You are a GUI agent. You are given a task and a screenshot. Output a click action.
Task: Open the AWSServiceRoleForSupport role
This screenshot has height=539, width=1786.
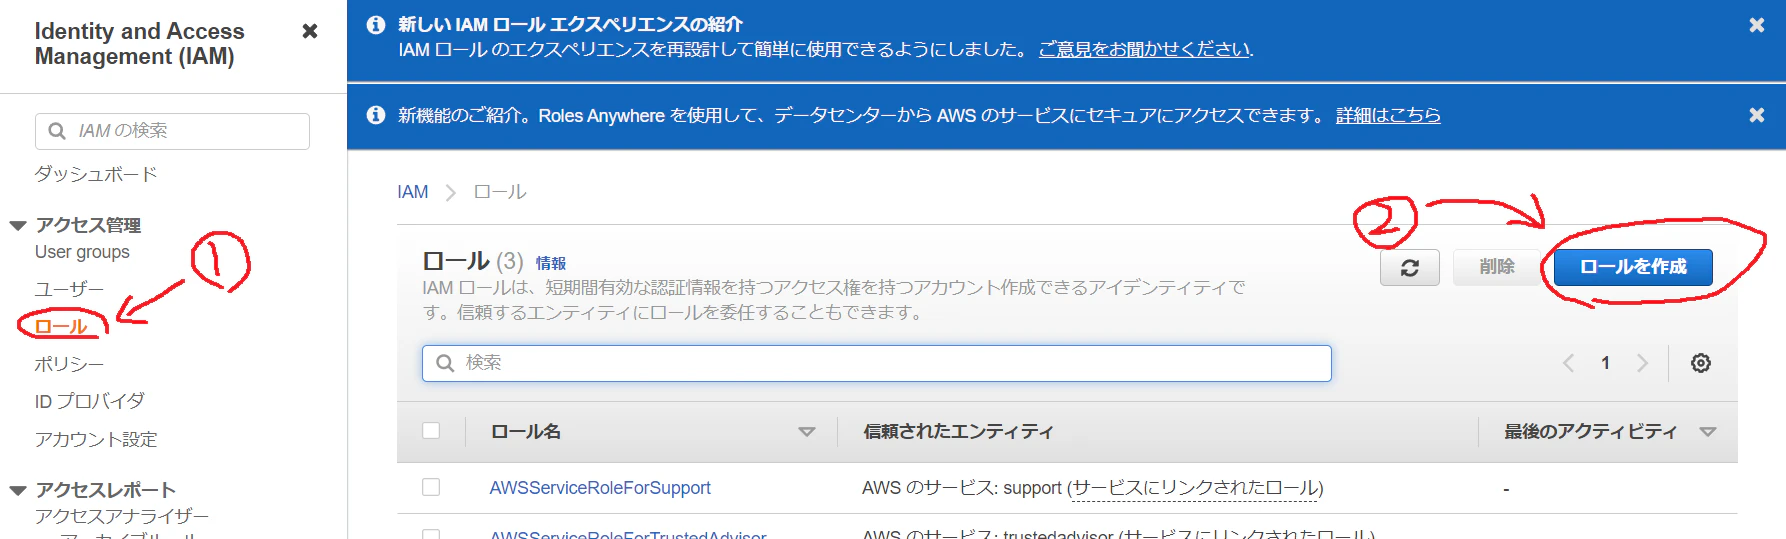(x=600, y=488)
